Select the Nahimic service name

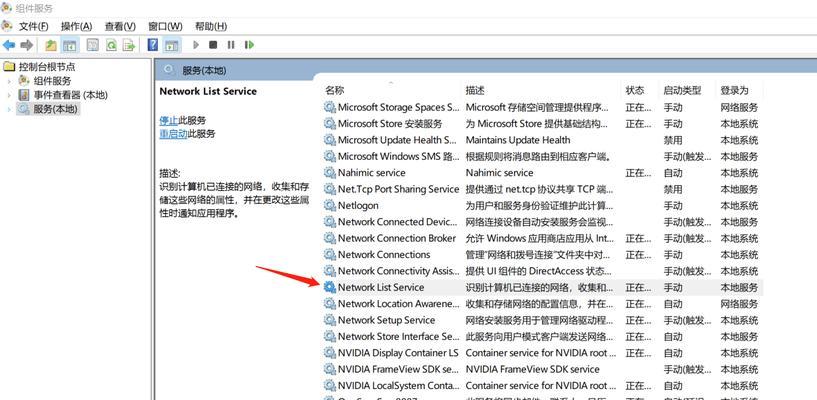click(x=372, y=172)
